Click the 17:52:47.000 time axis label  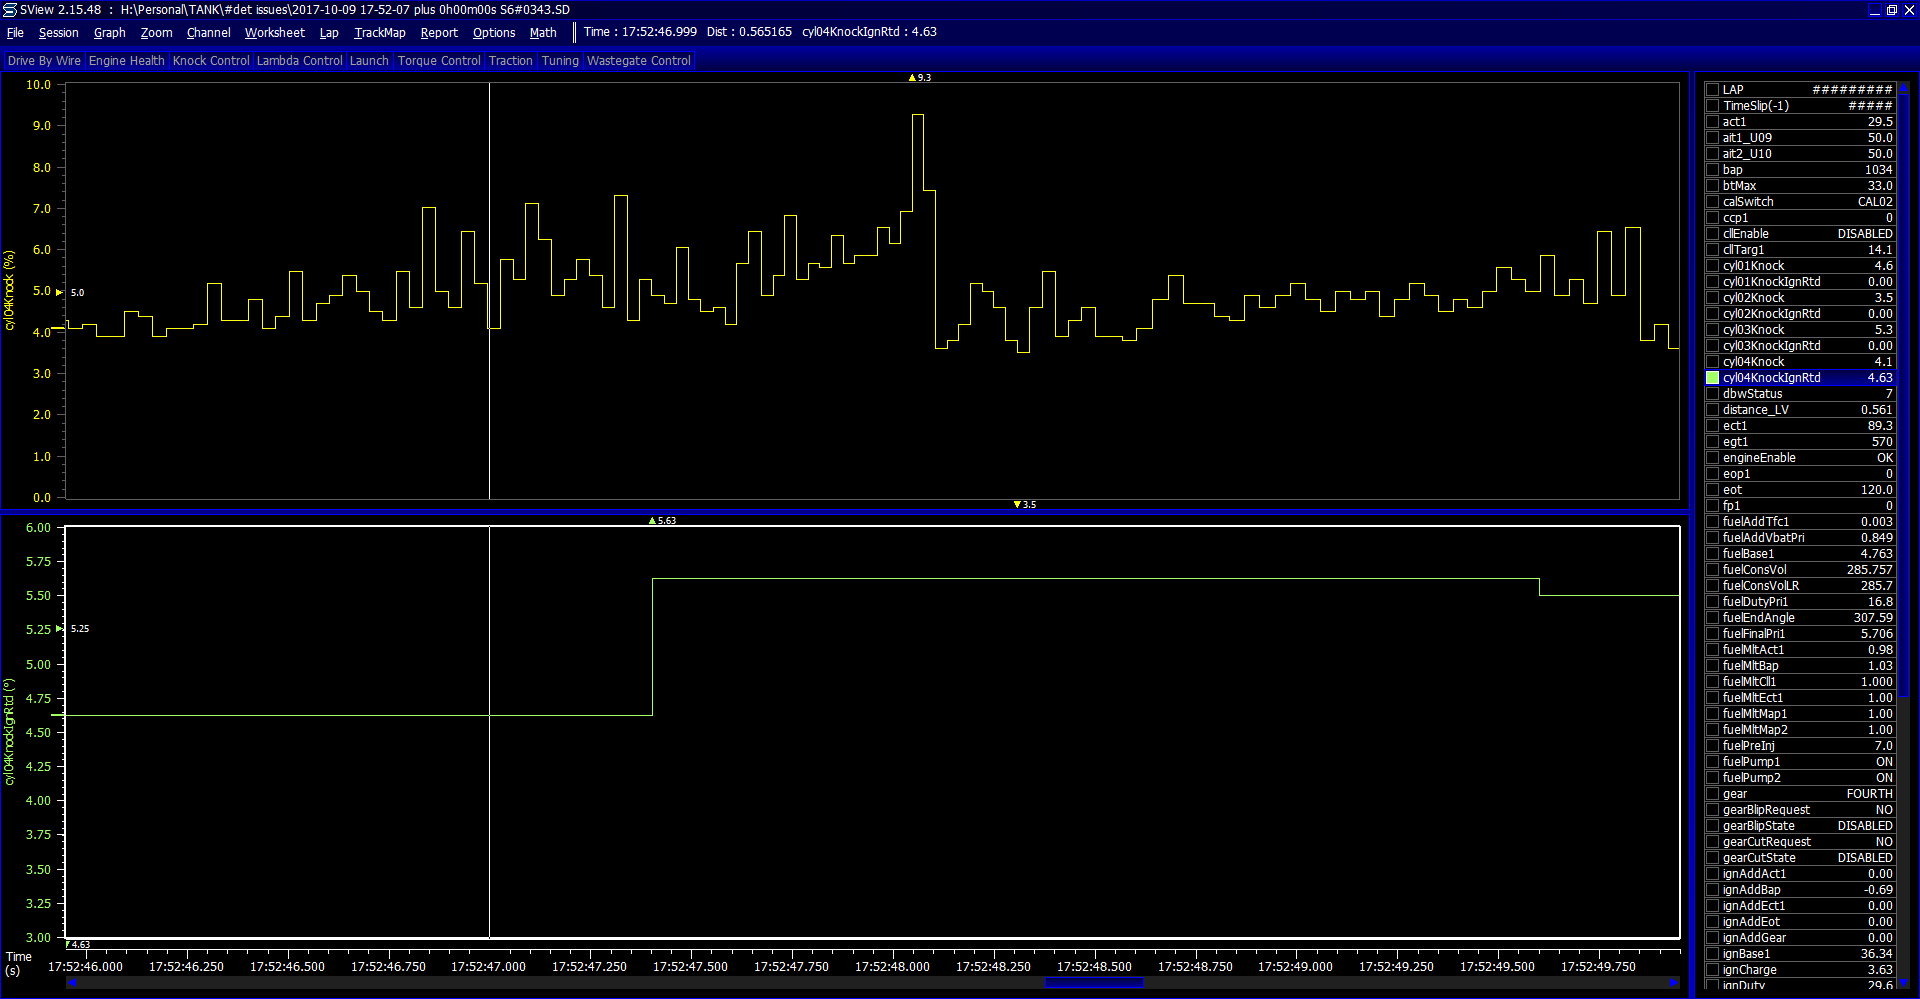(x=488, y=967)
